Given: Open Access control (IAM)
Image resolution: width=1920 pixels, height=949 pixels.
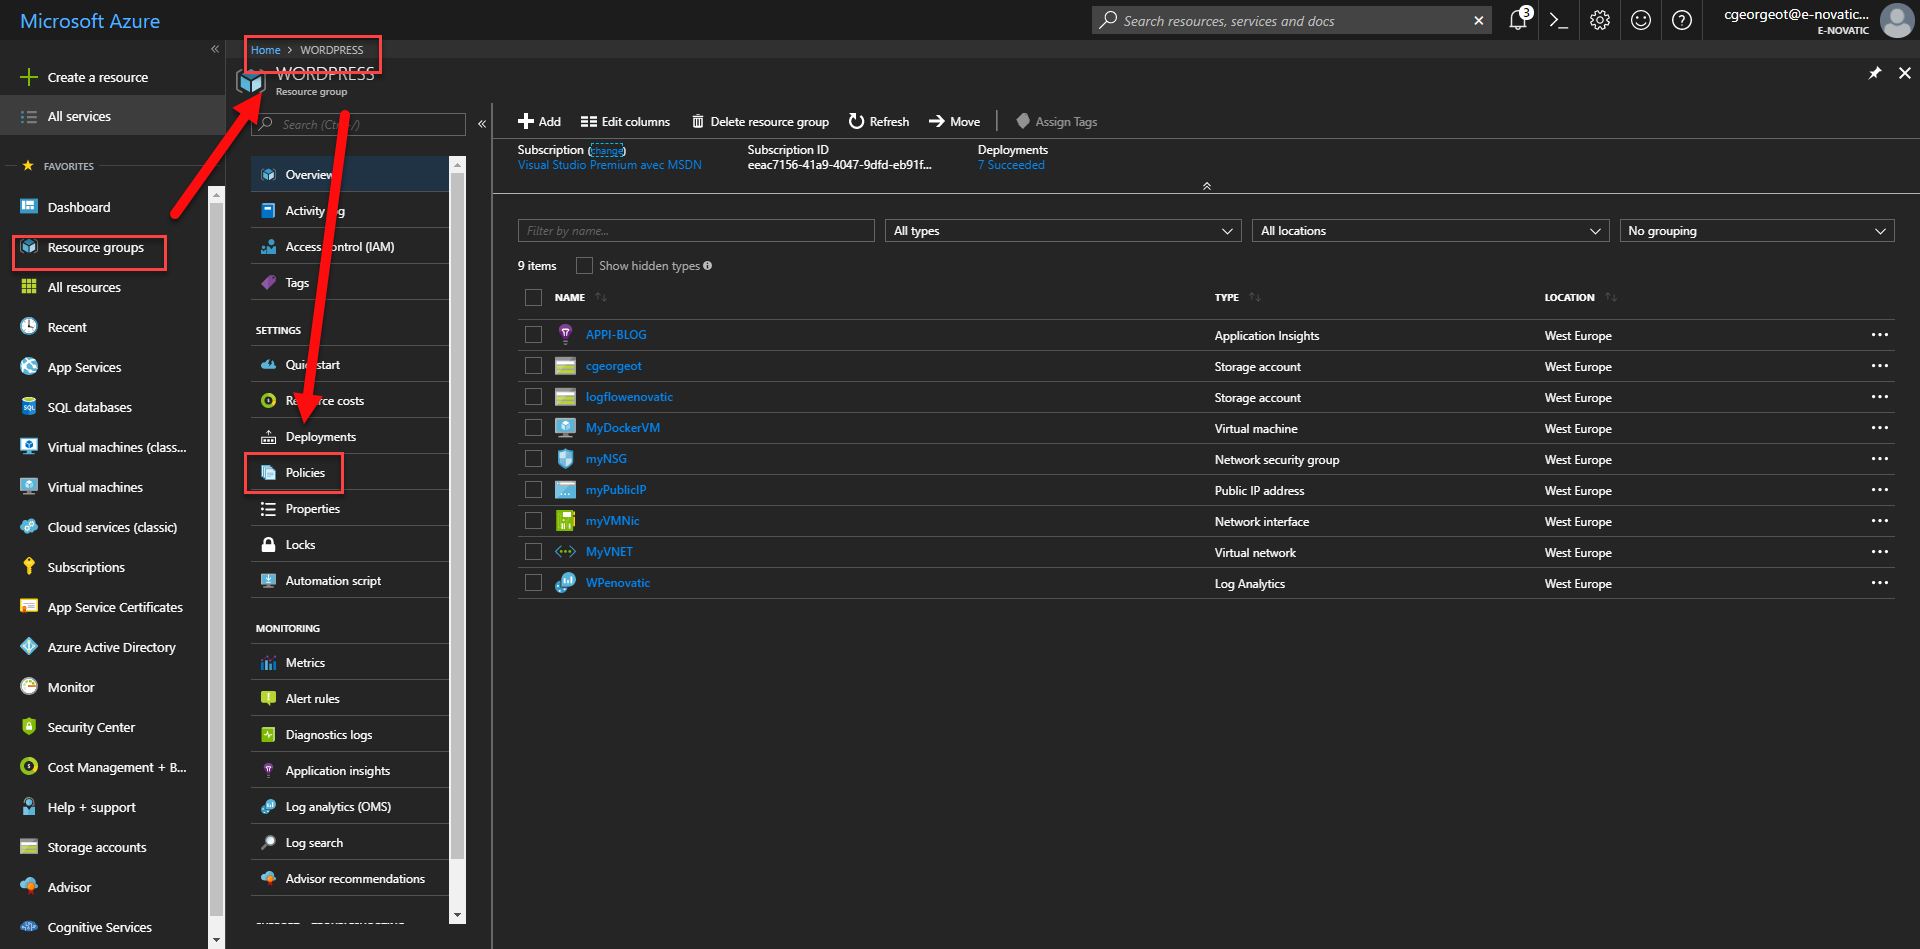Looking at the screenshot, I should [349, 247].
